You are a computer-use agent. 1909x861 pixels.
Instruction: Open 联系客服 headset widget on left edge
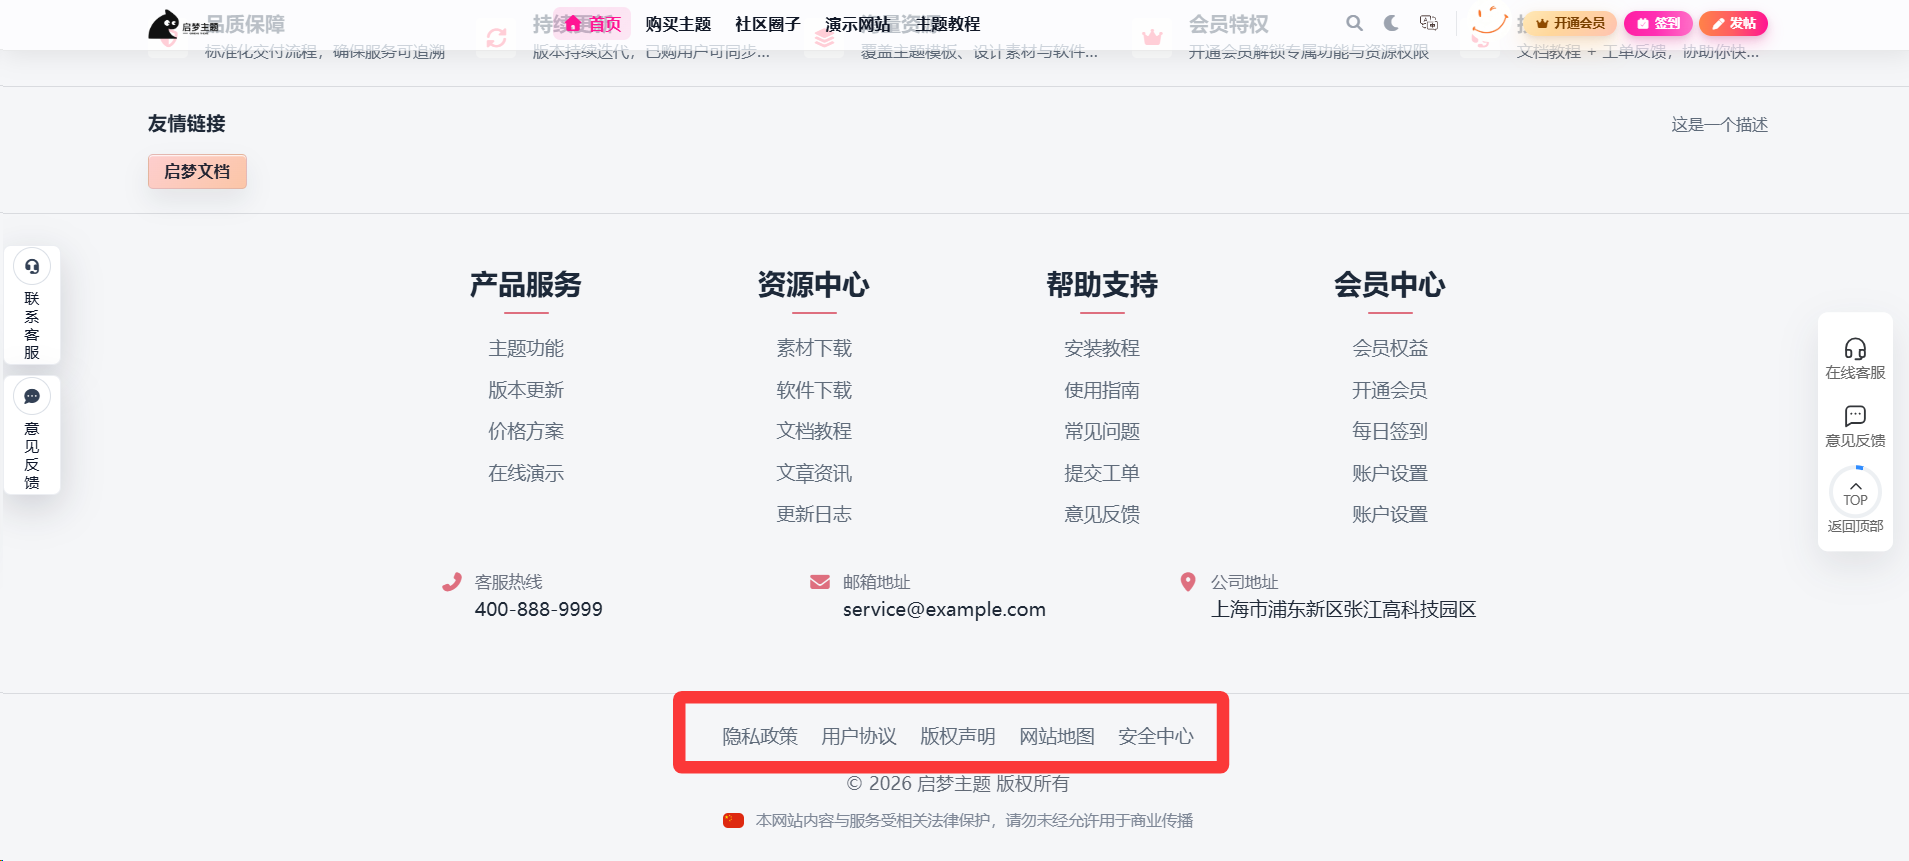click(32, 305)
